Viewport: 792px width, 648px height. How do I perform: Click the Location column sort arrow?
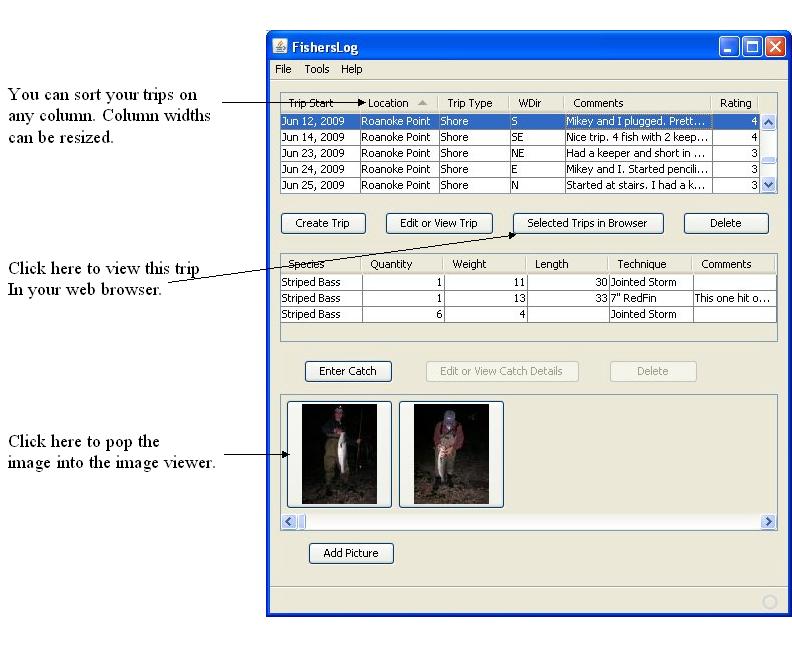pyautogui.click(x=423, y=103)
